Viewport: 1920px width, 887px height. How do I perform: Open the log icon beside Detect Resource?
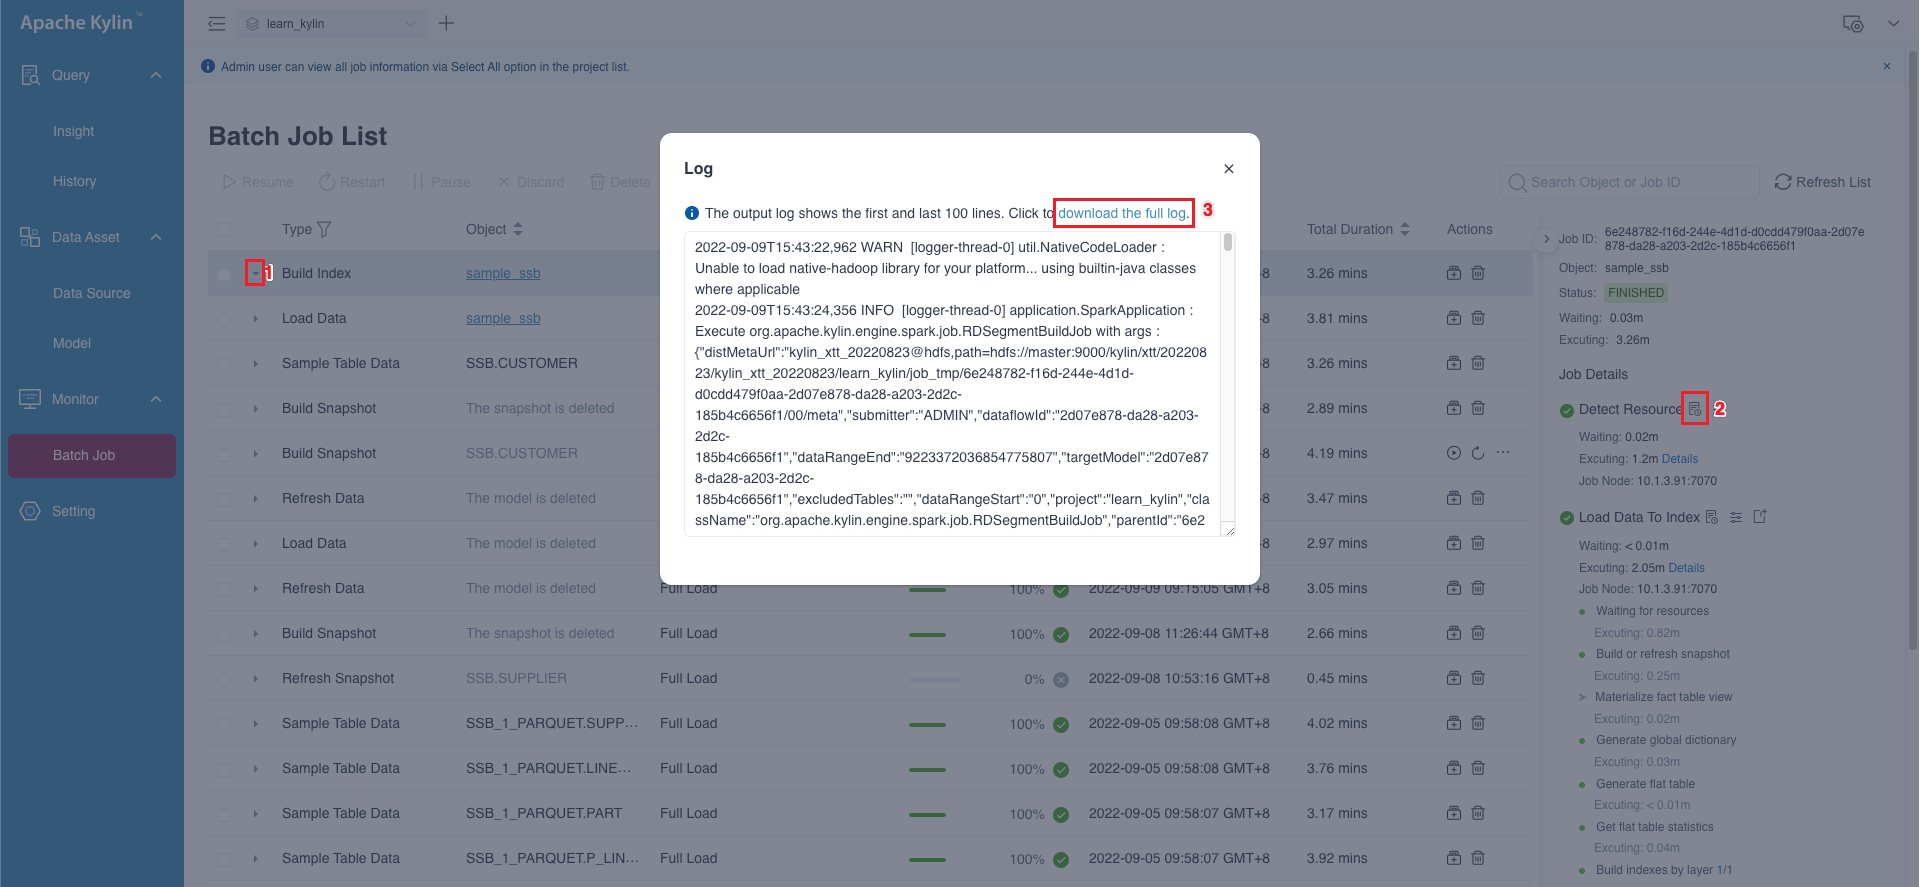click(1694, 409)
